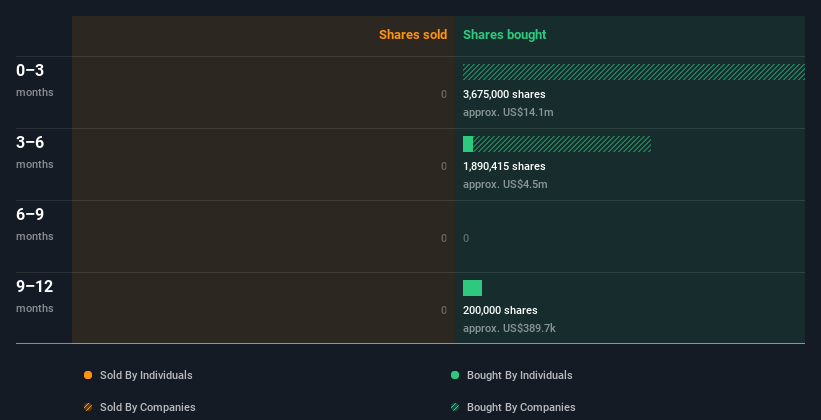Click the shares sold 0 in the 9–12 months row

(444, 310)
